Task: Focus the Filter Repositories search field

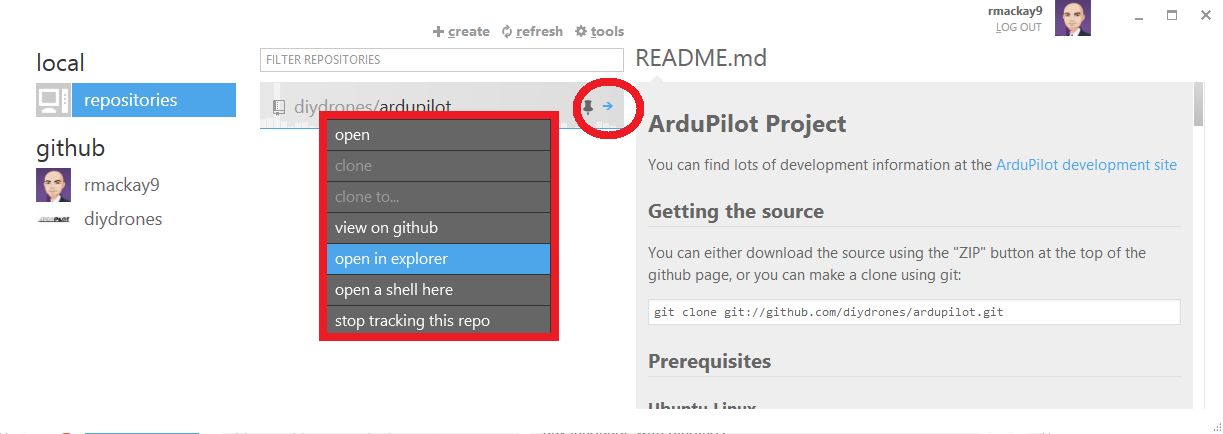Action: click(x=440, y=60)
